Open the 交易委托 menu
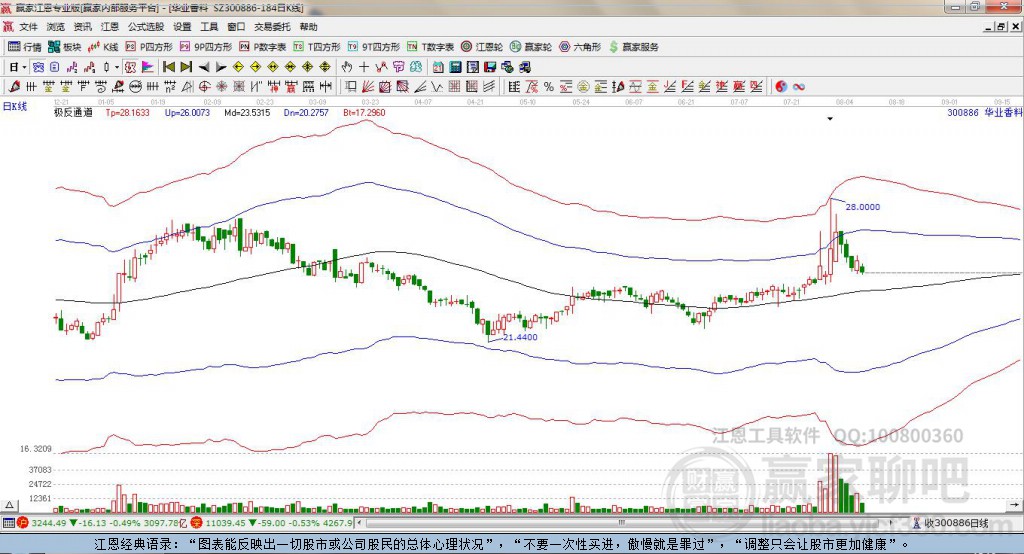This screenshot has width=1024, height=554. click(x=272, y=27)
